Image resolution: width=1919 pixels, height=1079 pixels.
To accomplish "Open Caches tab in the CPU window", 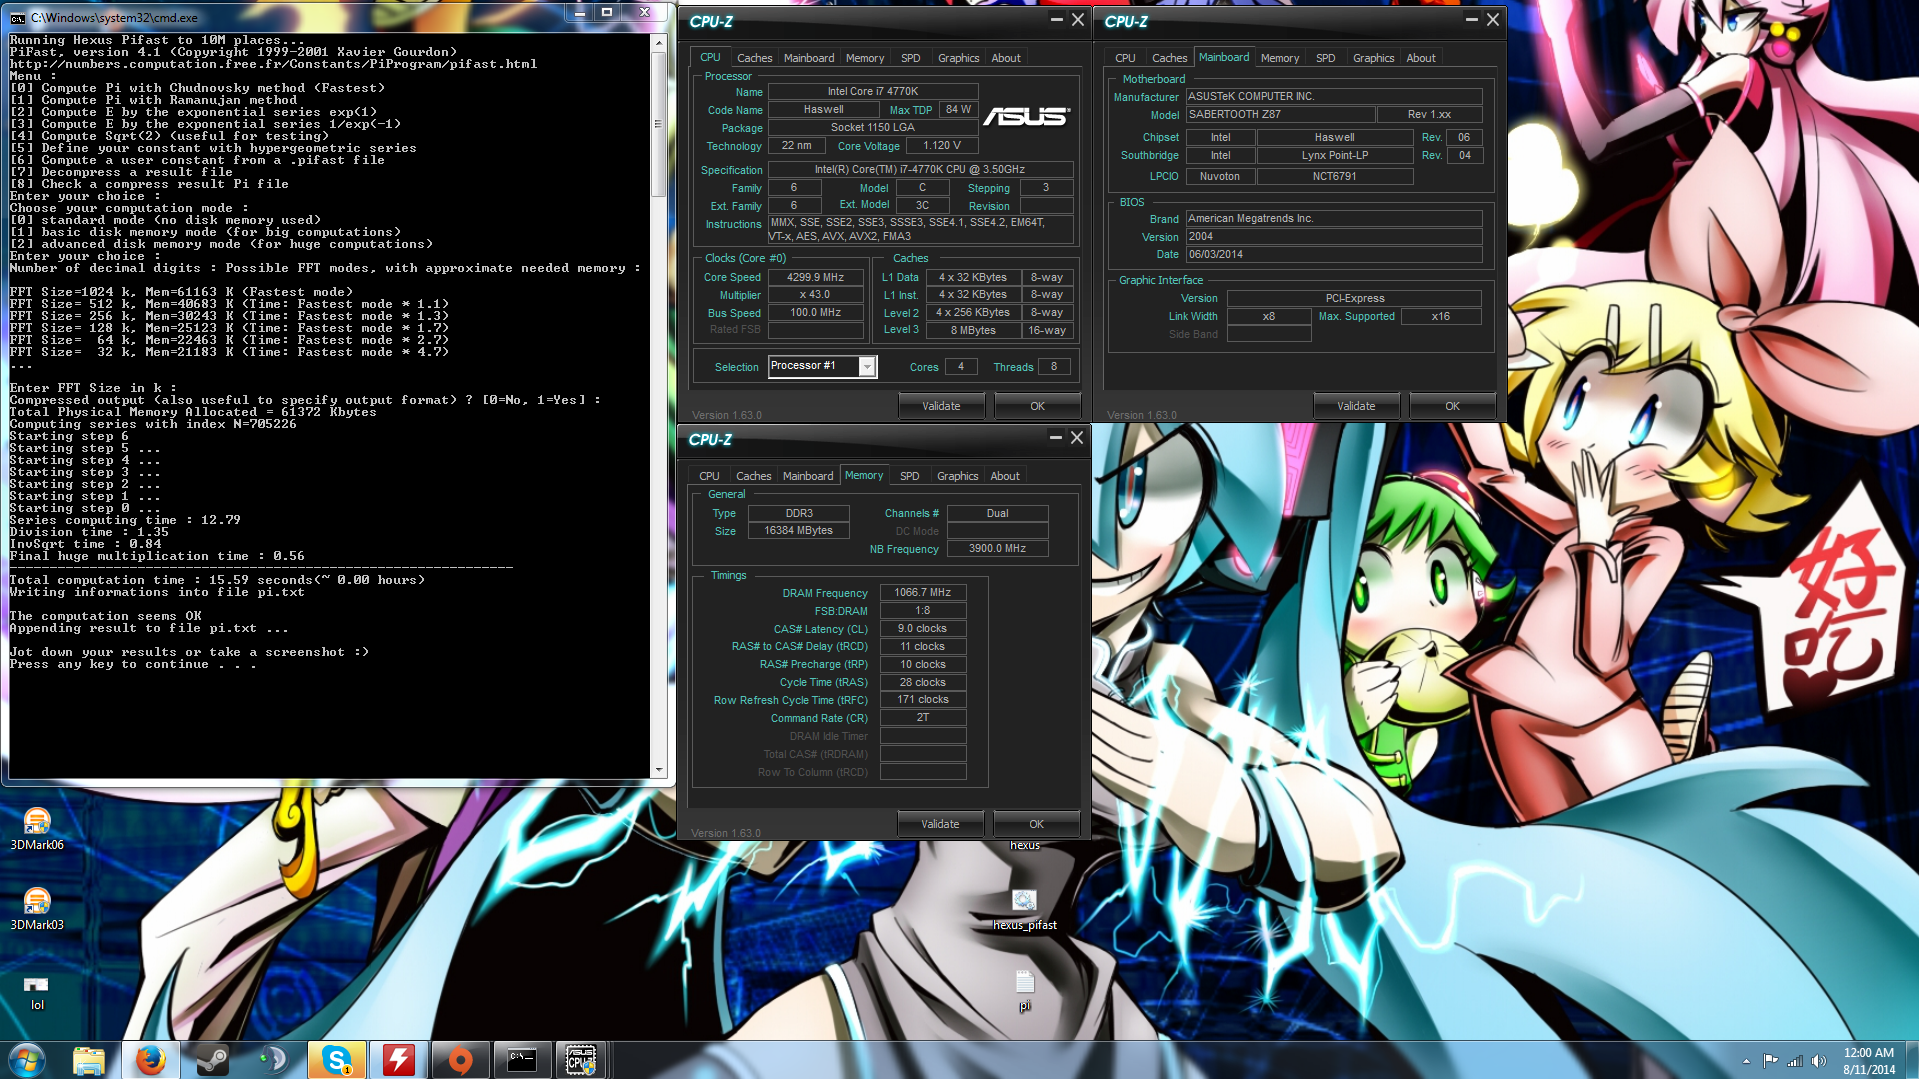I will [x=754, y=58].
